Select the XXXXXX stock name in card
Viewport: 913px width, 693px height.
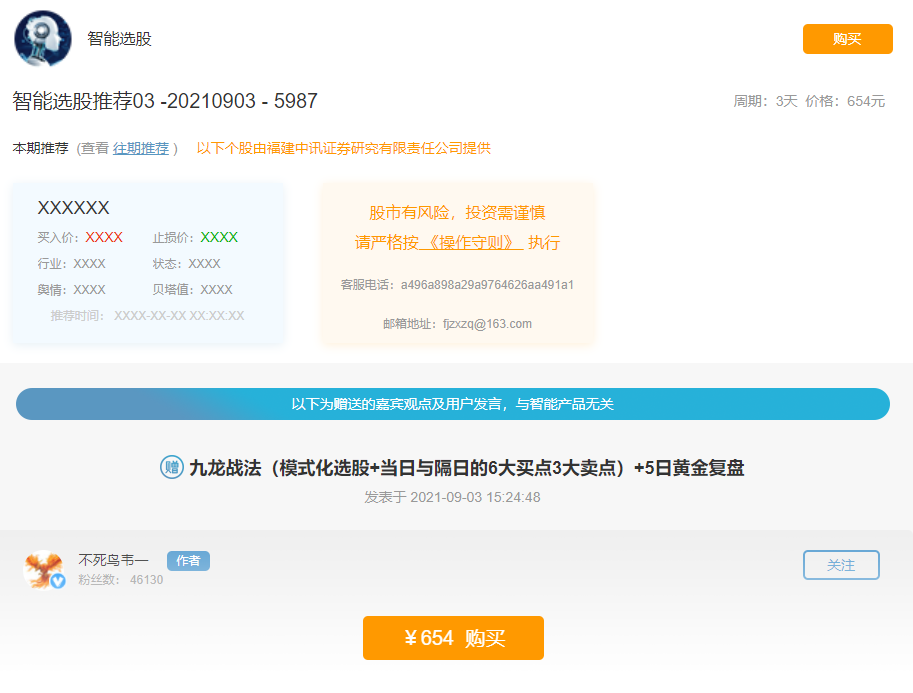73,208
